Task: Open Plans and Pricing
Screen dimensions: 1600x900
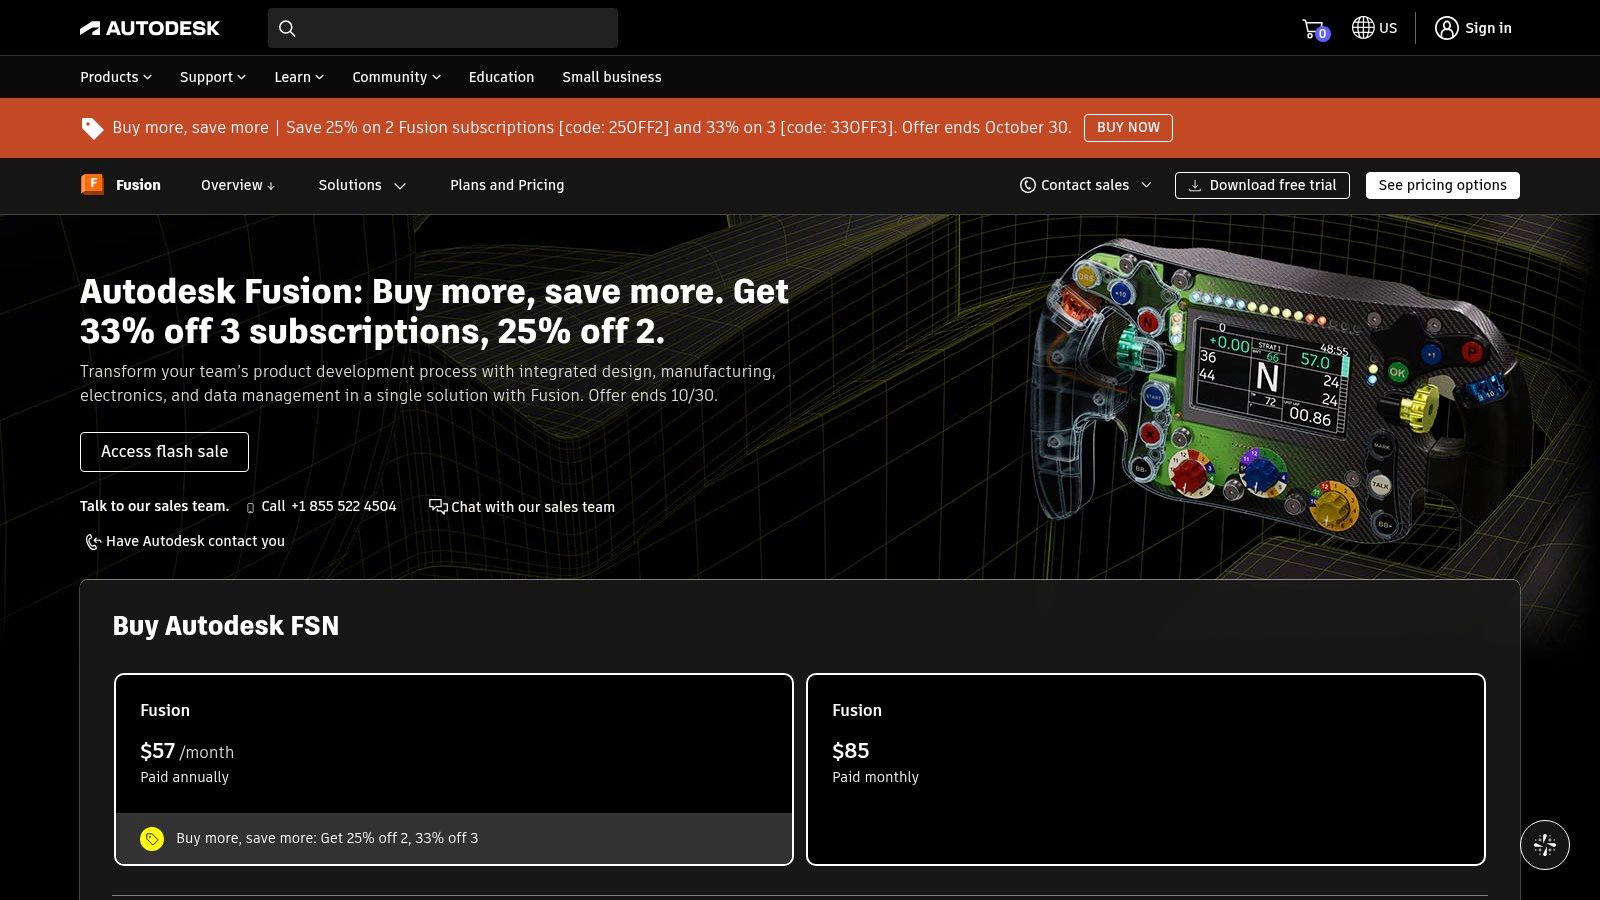Action: pos(507,185)
